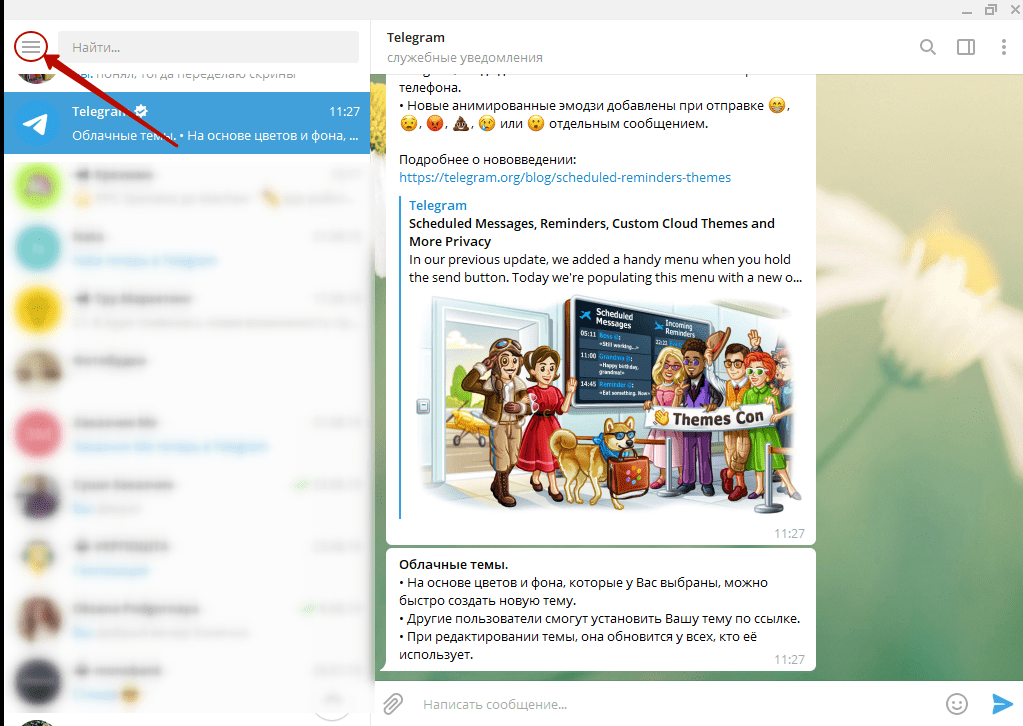Open the three-dot chat options menu
The width and height of the screenshot is (1023, 726).
point(1003,47)
